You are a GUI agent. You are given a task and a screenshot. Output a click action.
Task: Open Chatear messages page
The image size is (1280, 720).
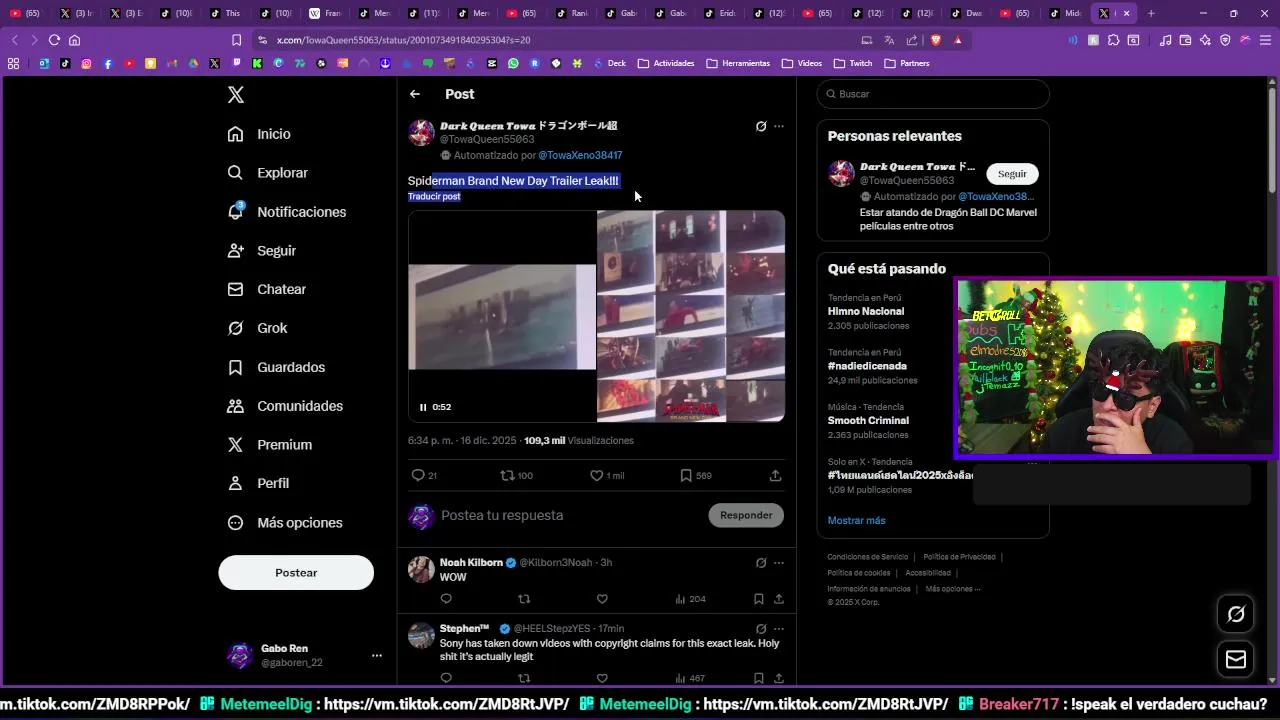coord(267,289)
